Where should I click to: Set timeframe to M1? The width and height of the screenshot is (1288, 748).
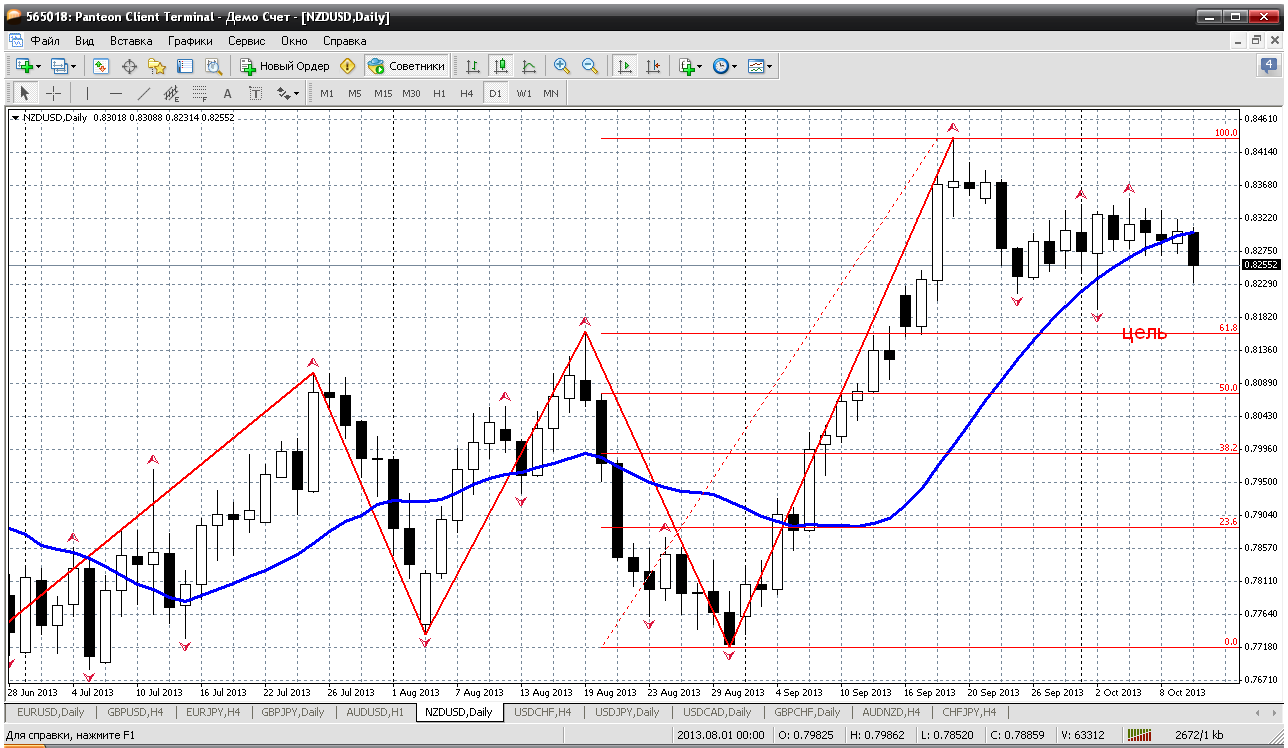(x=327, y=93)
